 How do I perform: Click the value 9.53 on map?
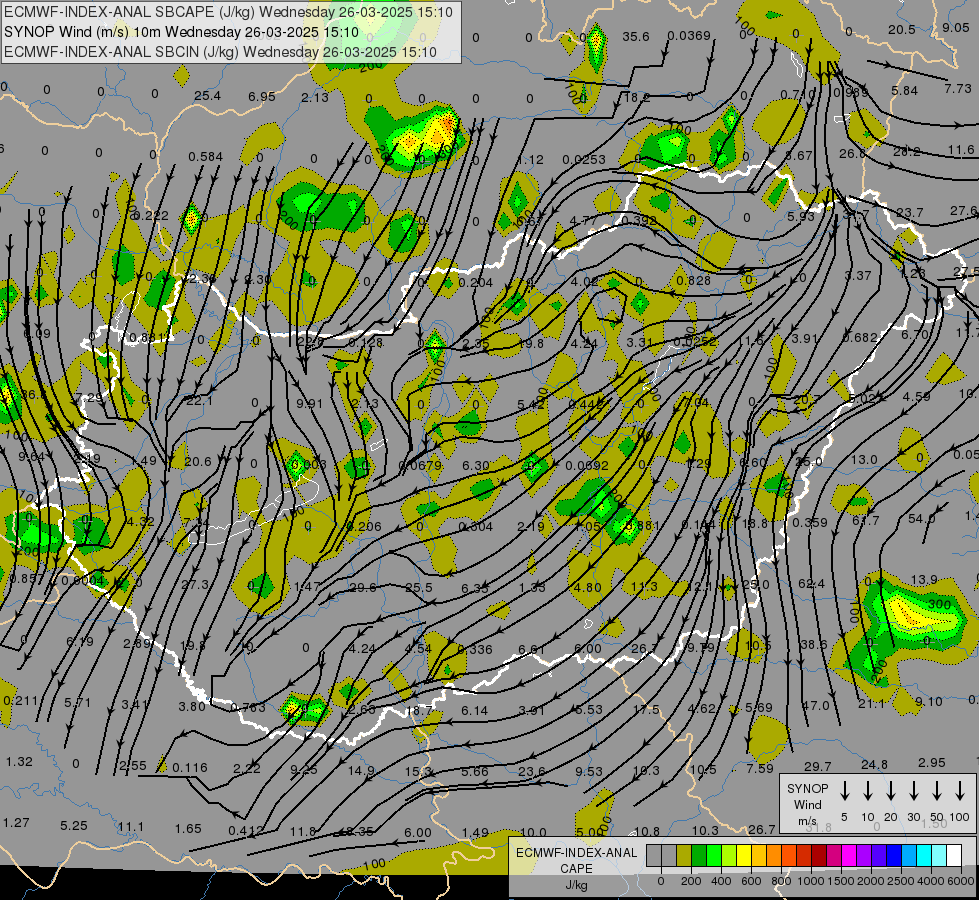589,771
